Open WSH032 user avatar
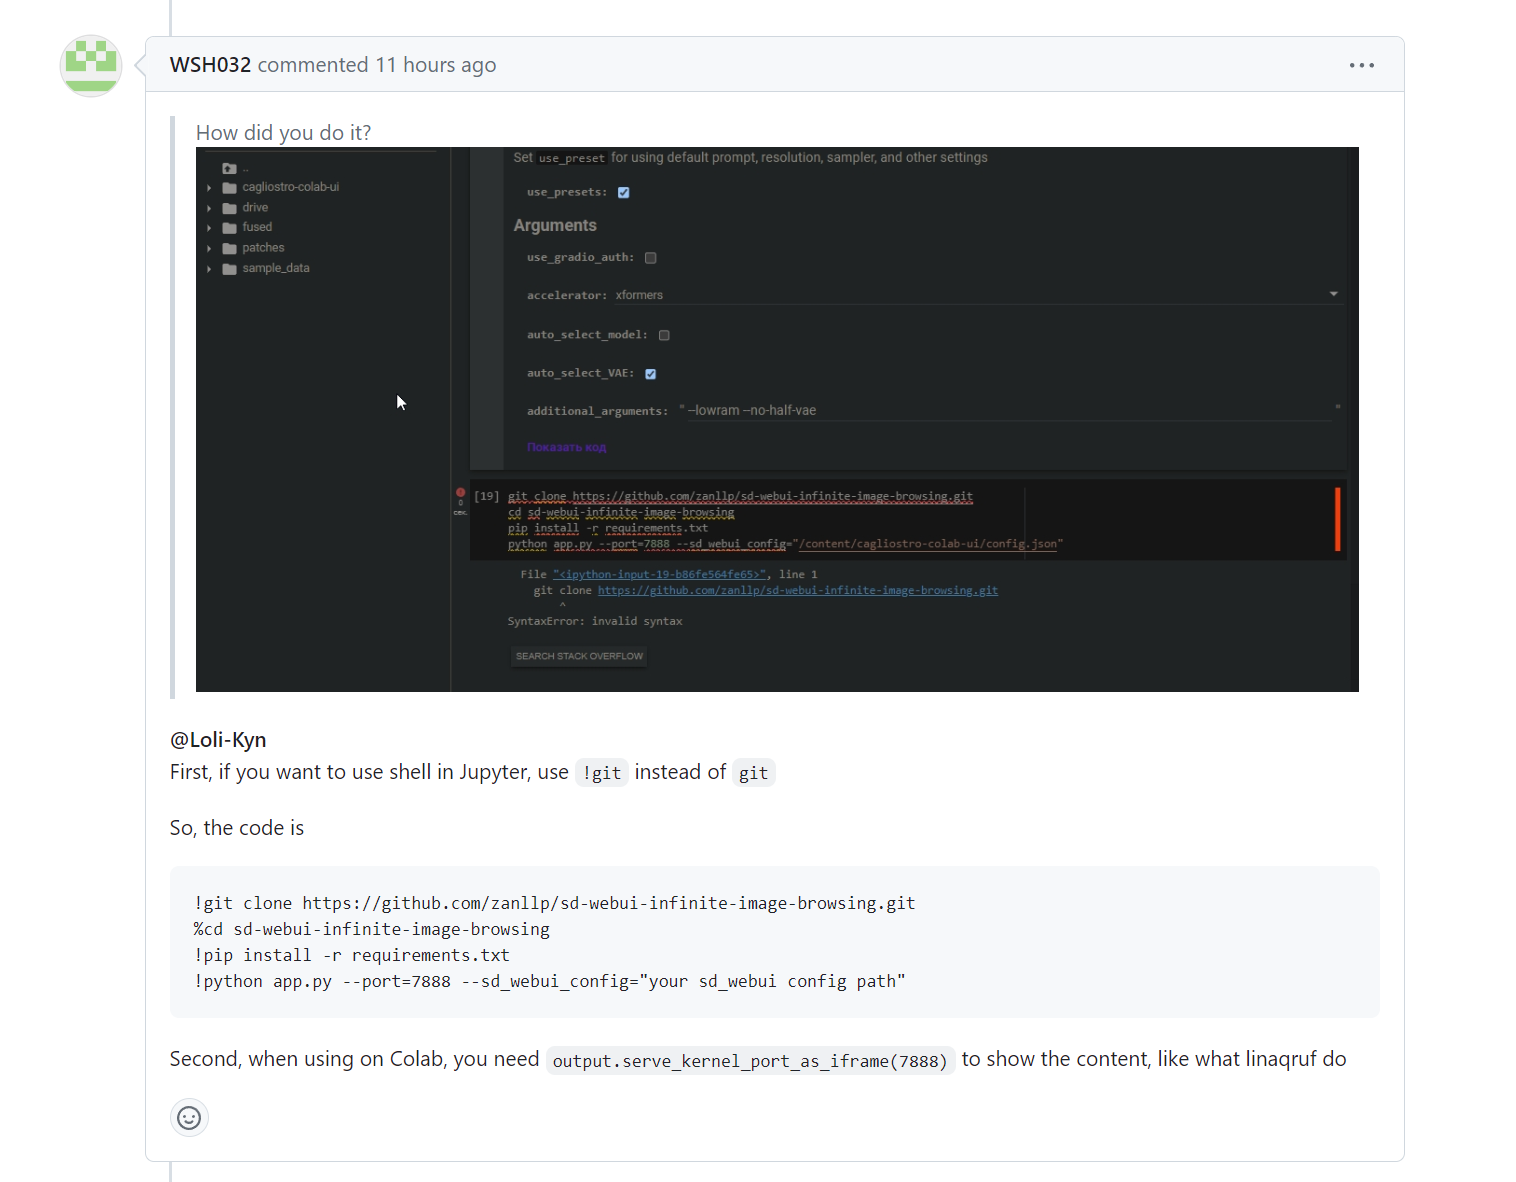Viewport: 1516px width, 1182px height. pyautogui.click(x=91, y=65)
